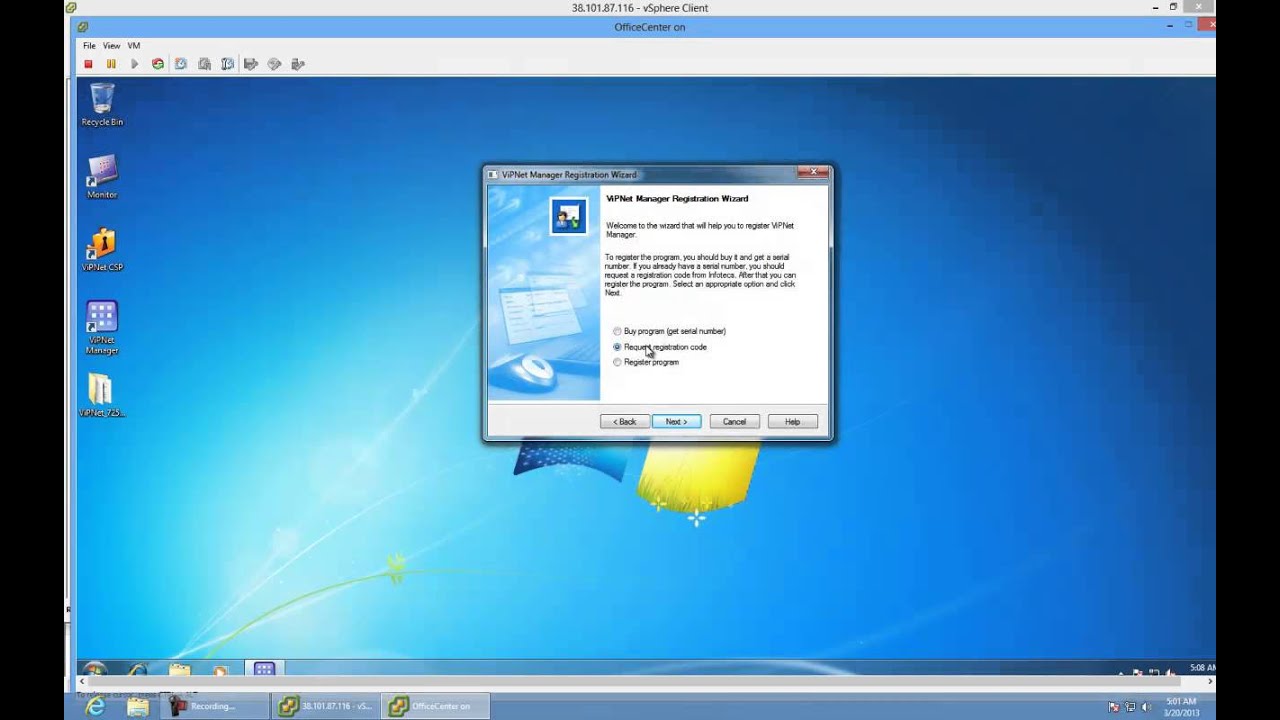Click the Back button in wizard

tap(625, 422)
